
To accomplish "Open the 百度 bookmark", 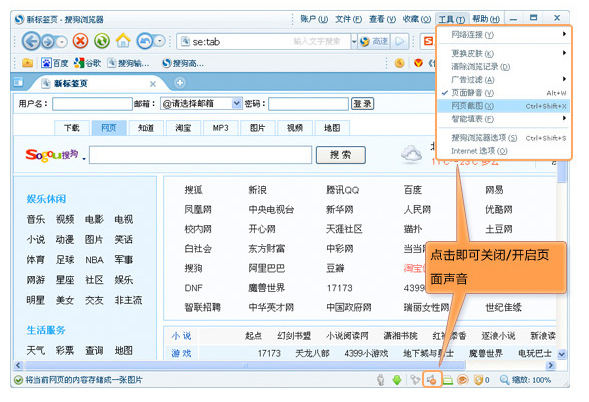I will [55, 63].
